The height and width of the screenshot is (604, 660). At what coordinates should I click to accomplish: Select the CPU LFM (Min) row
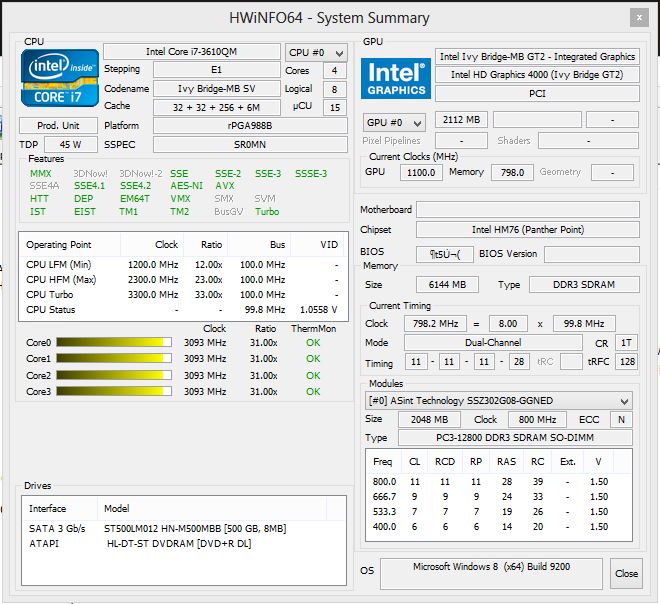coord(183,265)
